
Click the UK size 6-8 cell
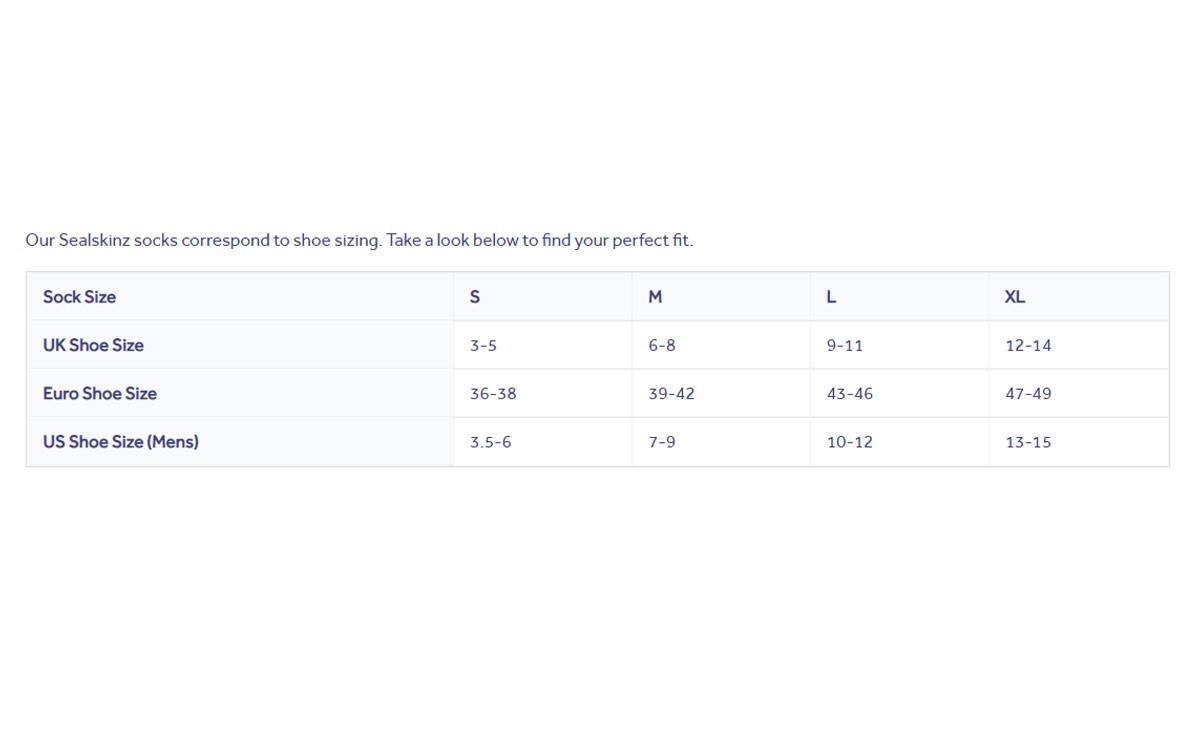click(662, 346)
